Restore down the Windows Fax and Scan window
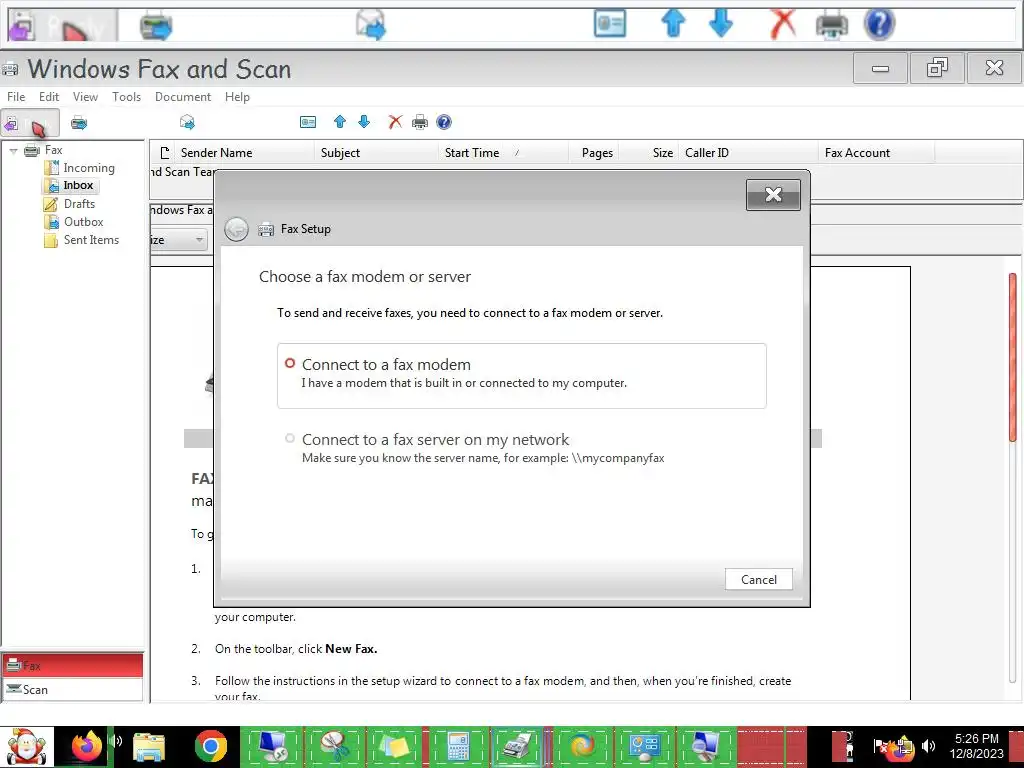1024x768 pixels. [x=936, y=67]
